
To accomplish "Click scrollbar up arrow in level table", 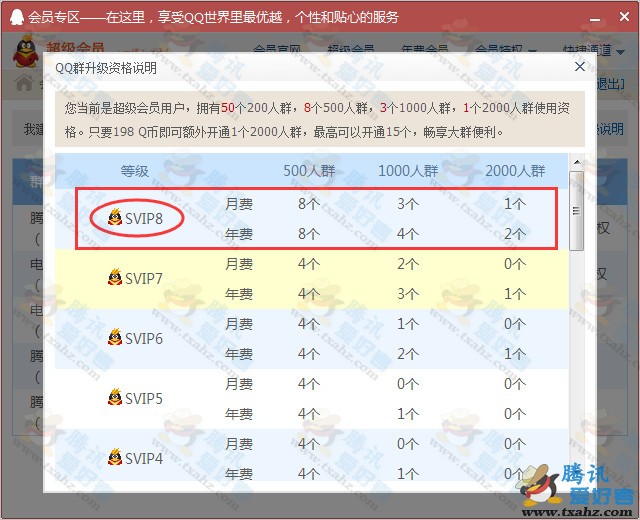I will (577, 162).
